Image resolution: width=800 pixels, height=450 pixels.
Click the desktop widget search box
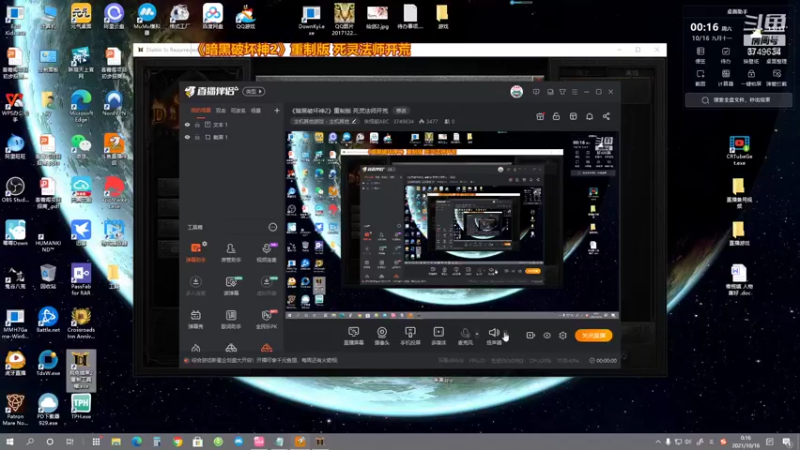739,100
